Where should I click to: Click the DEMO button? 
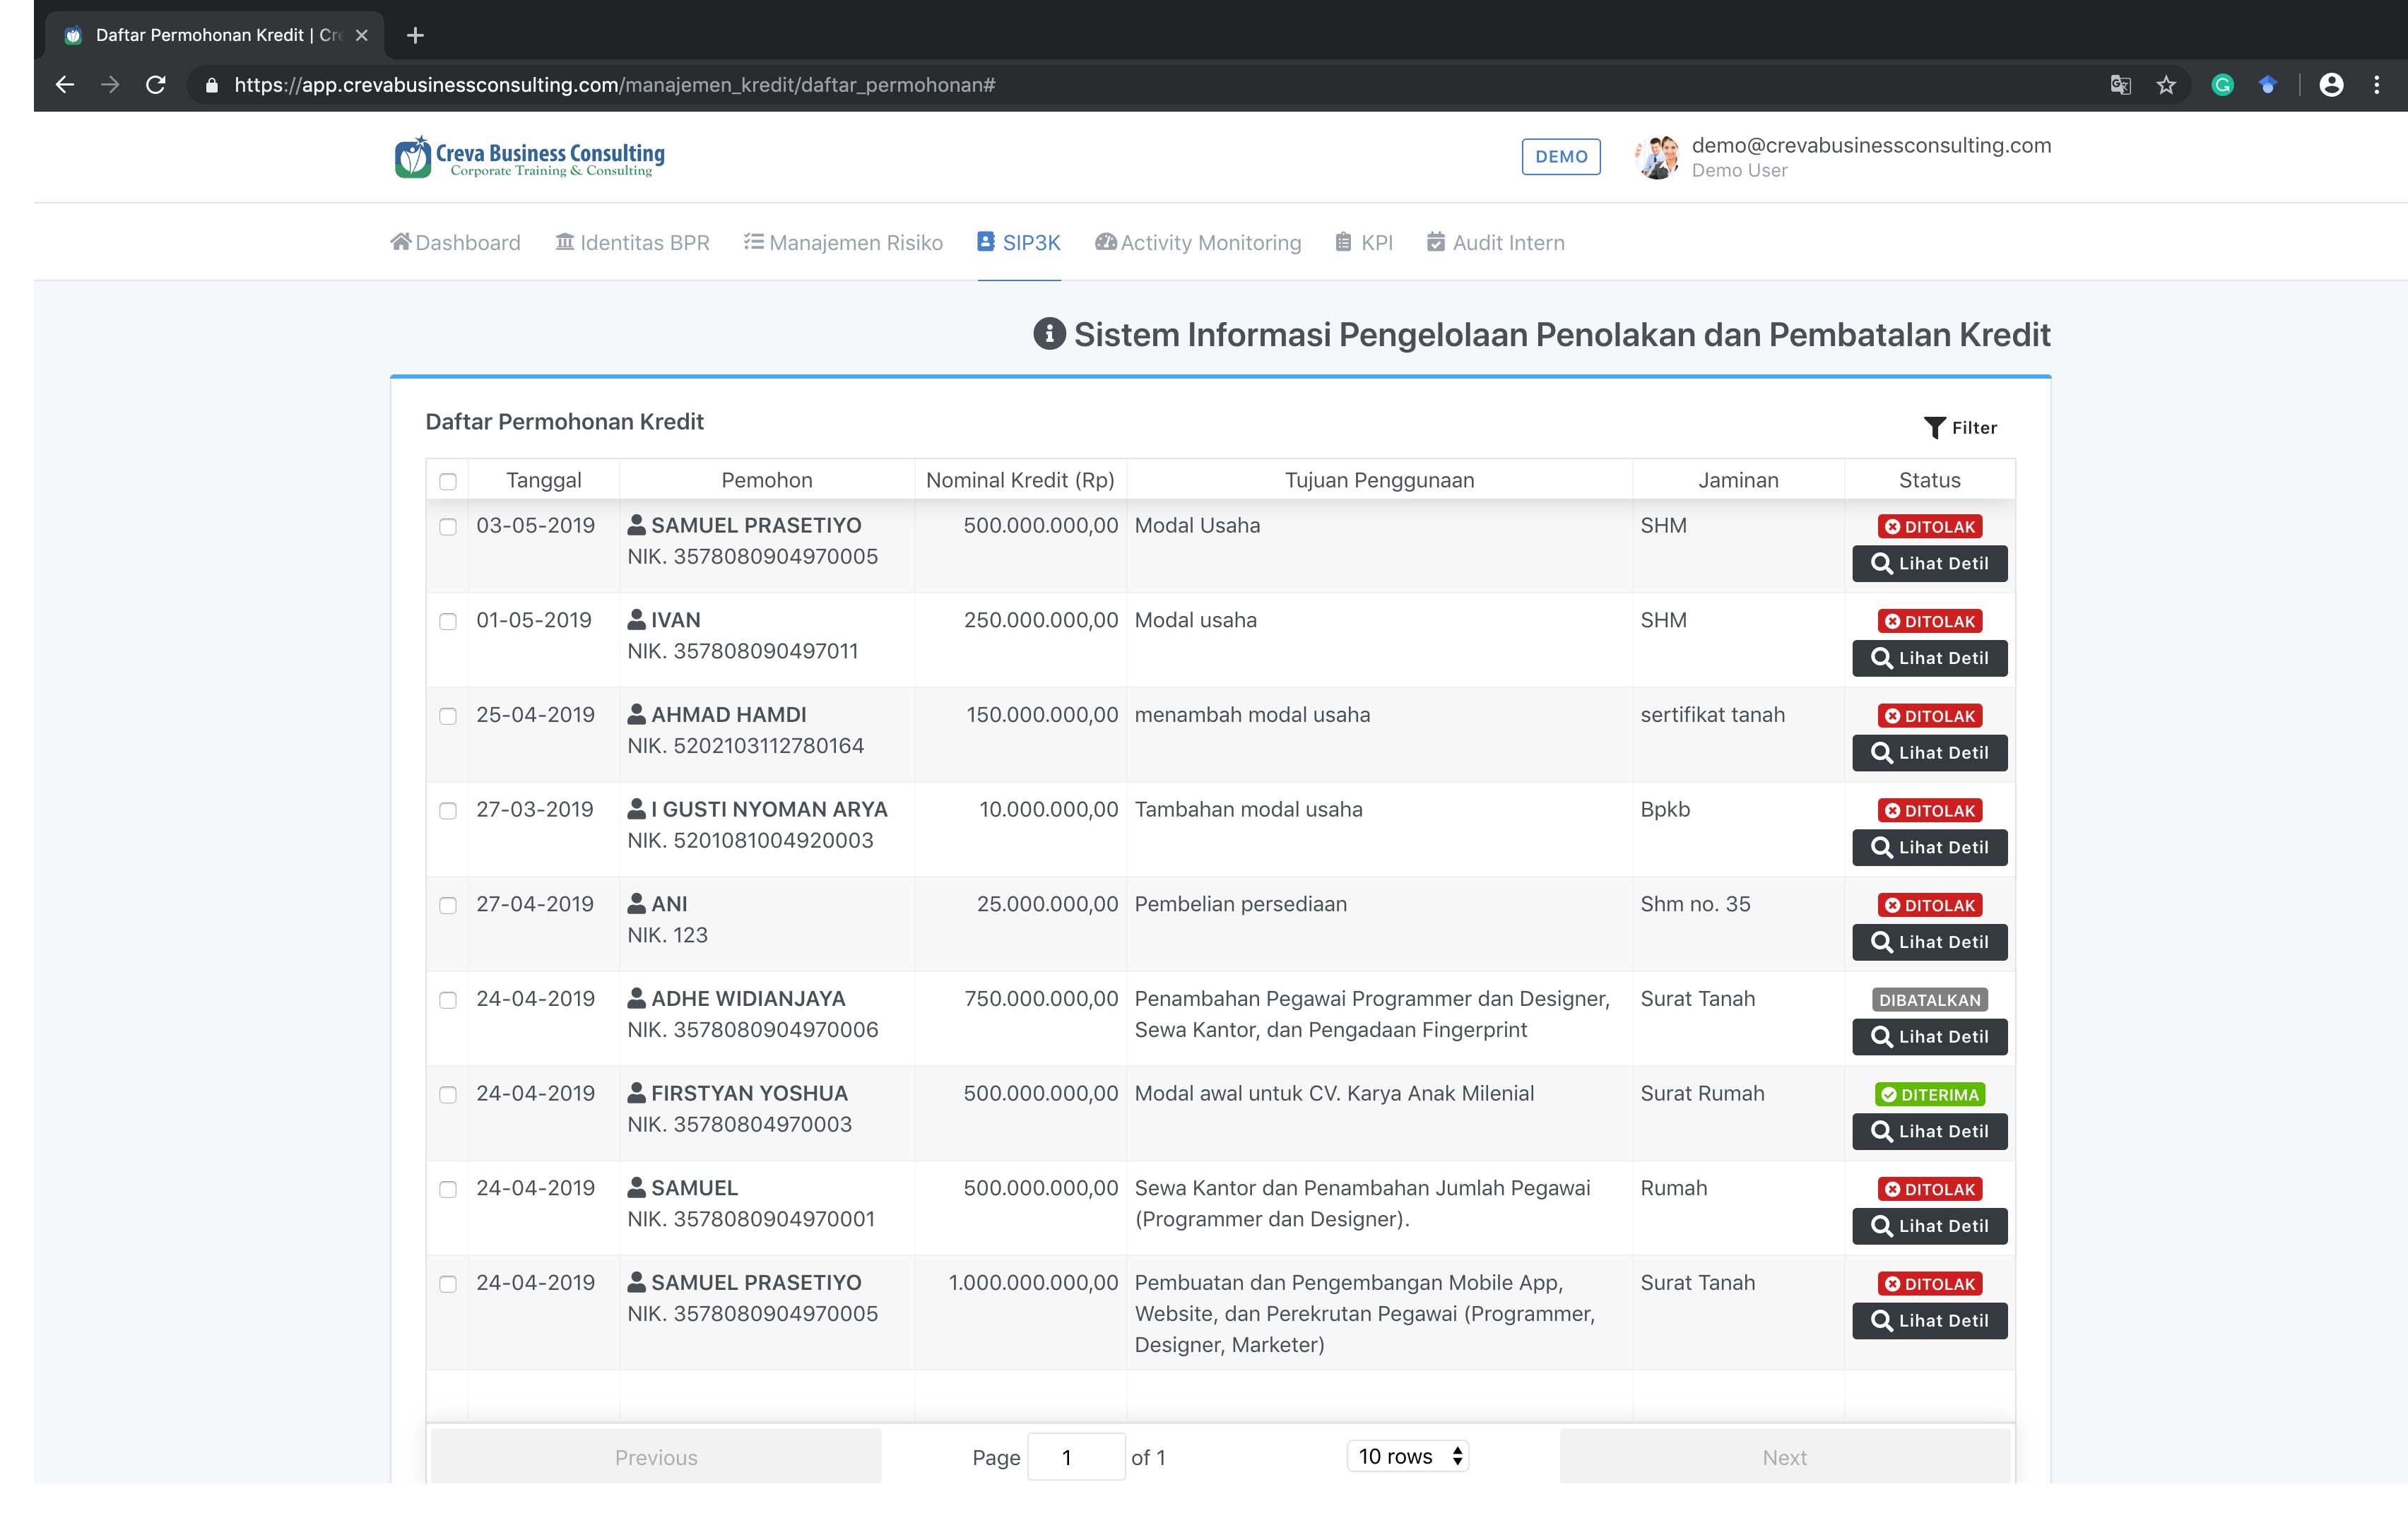click(1561, 157)
